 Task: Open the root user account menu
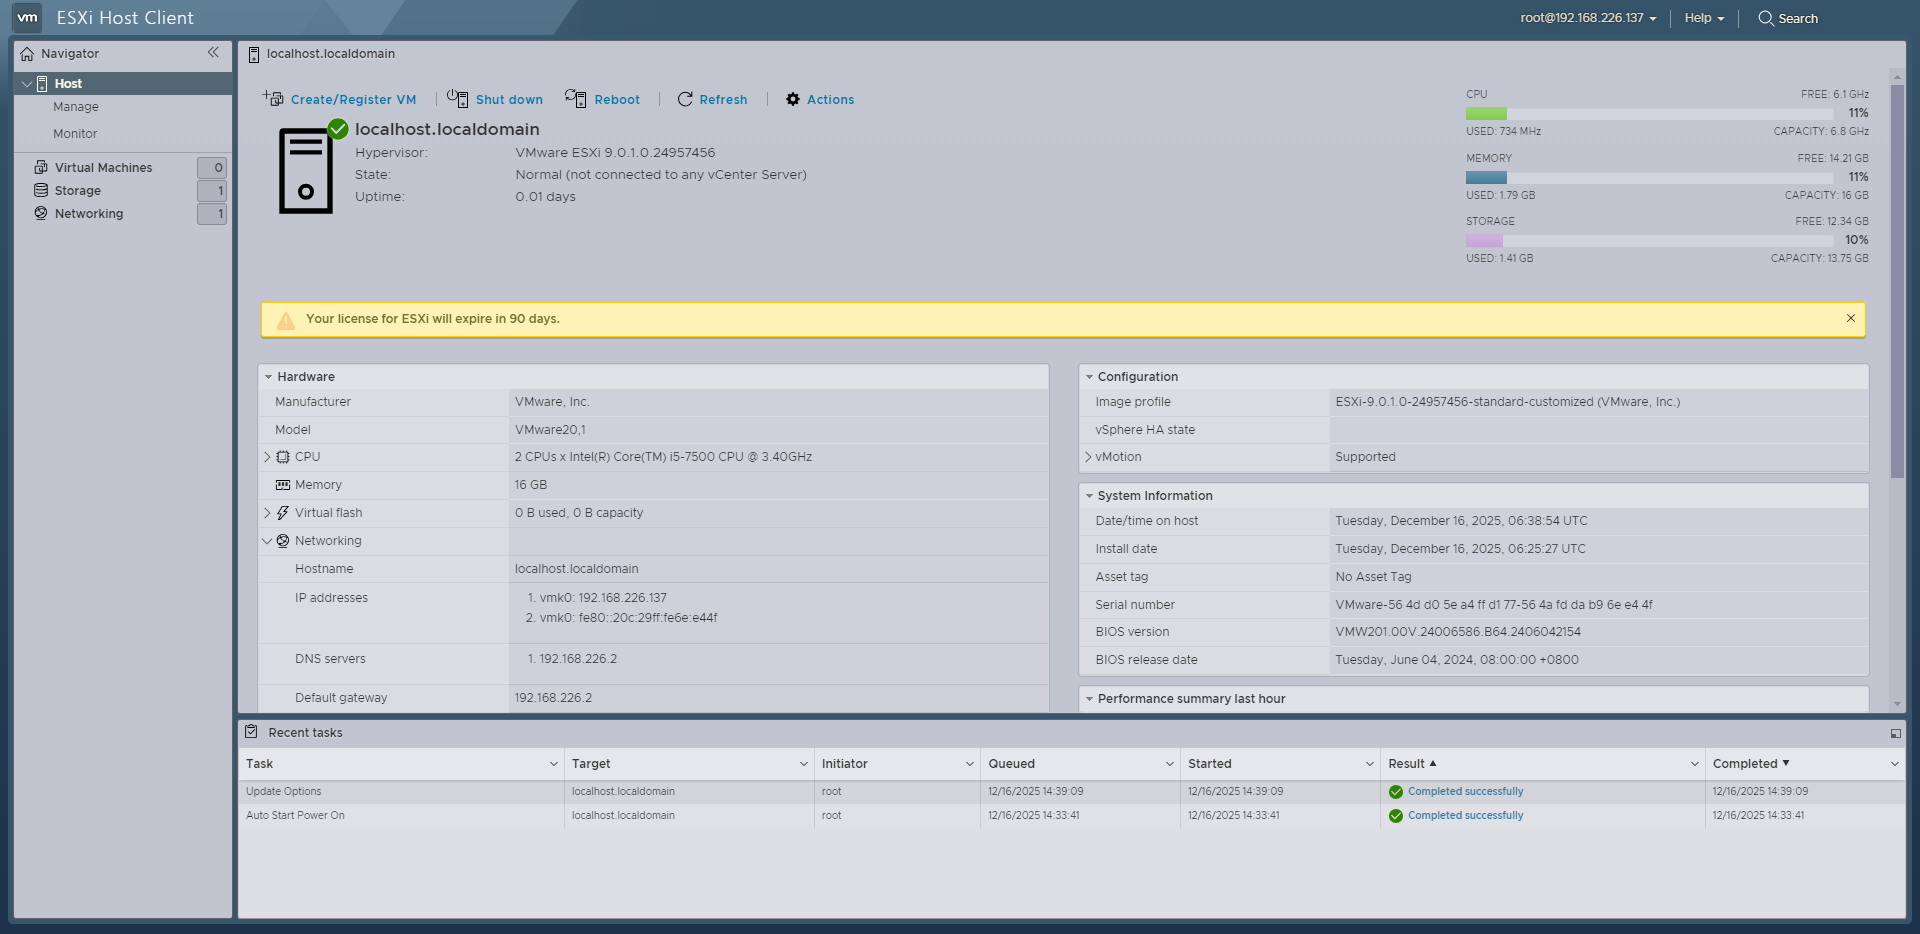[1587, 18]
